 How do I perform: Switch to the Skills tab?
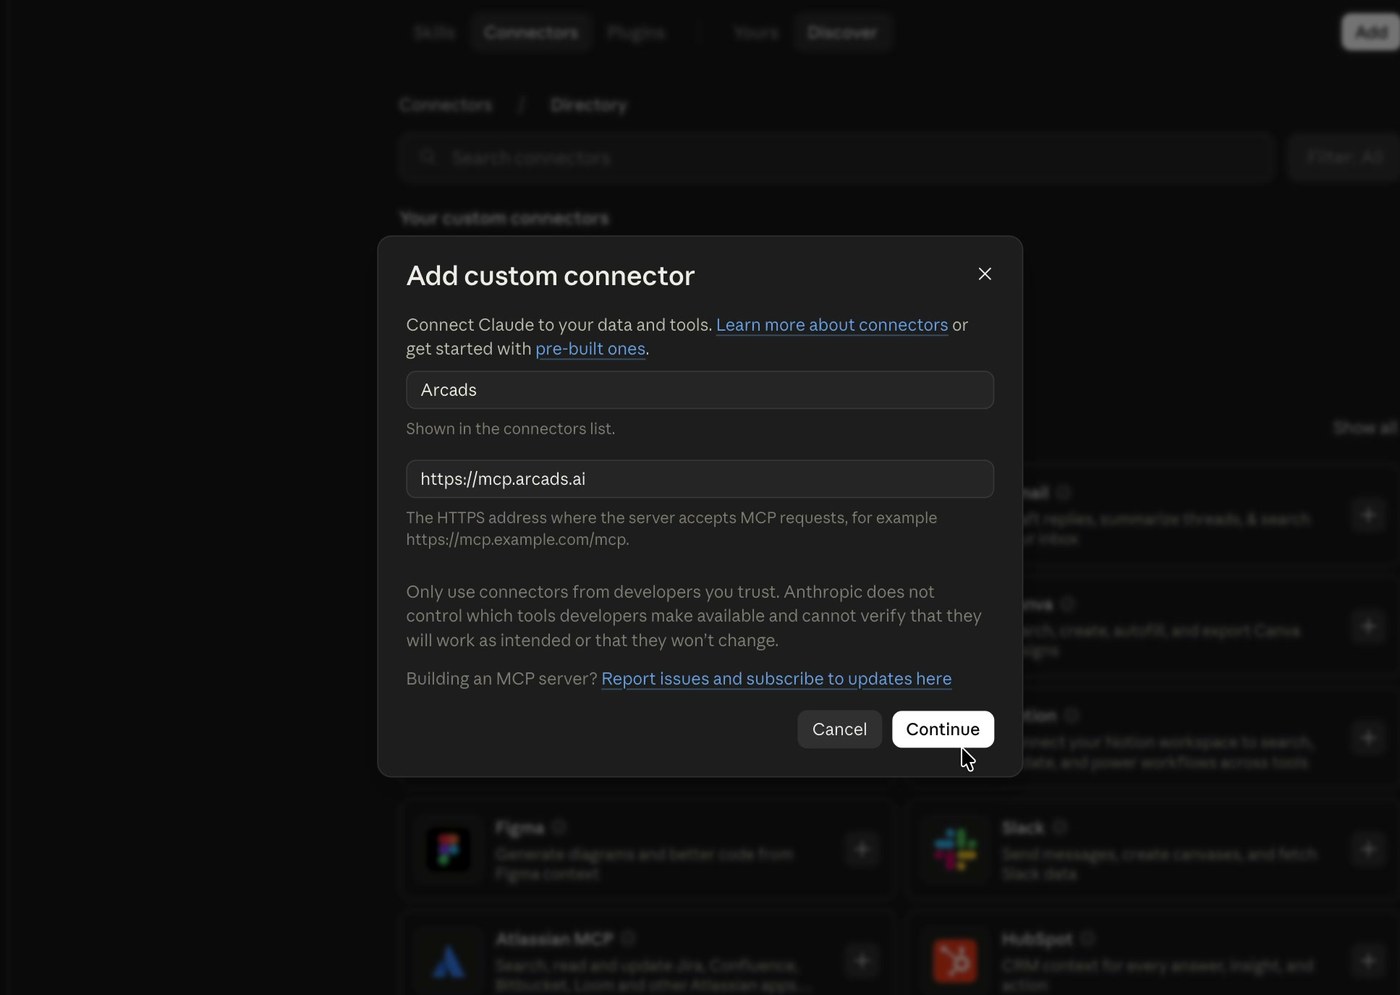coord(434,32)
